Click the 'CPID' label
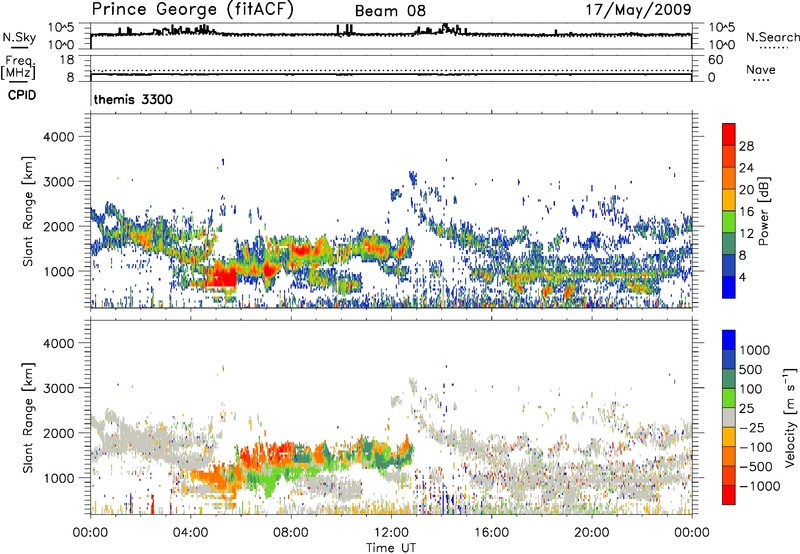This screenshot has width=800, height=554. click(x=22, y=95)
